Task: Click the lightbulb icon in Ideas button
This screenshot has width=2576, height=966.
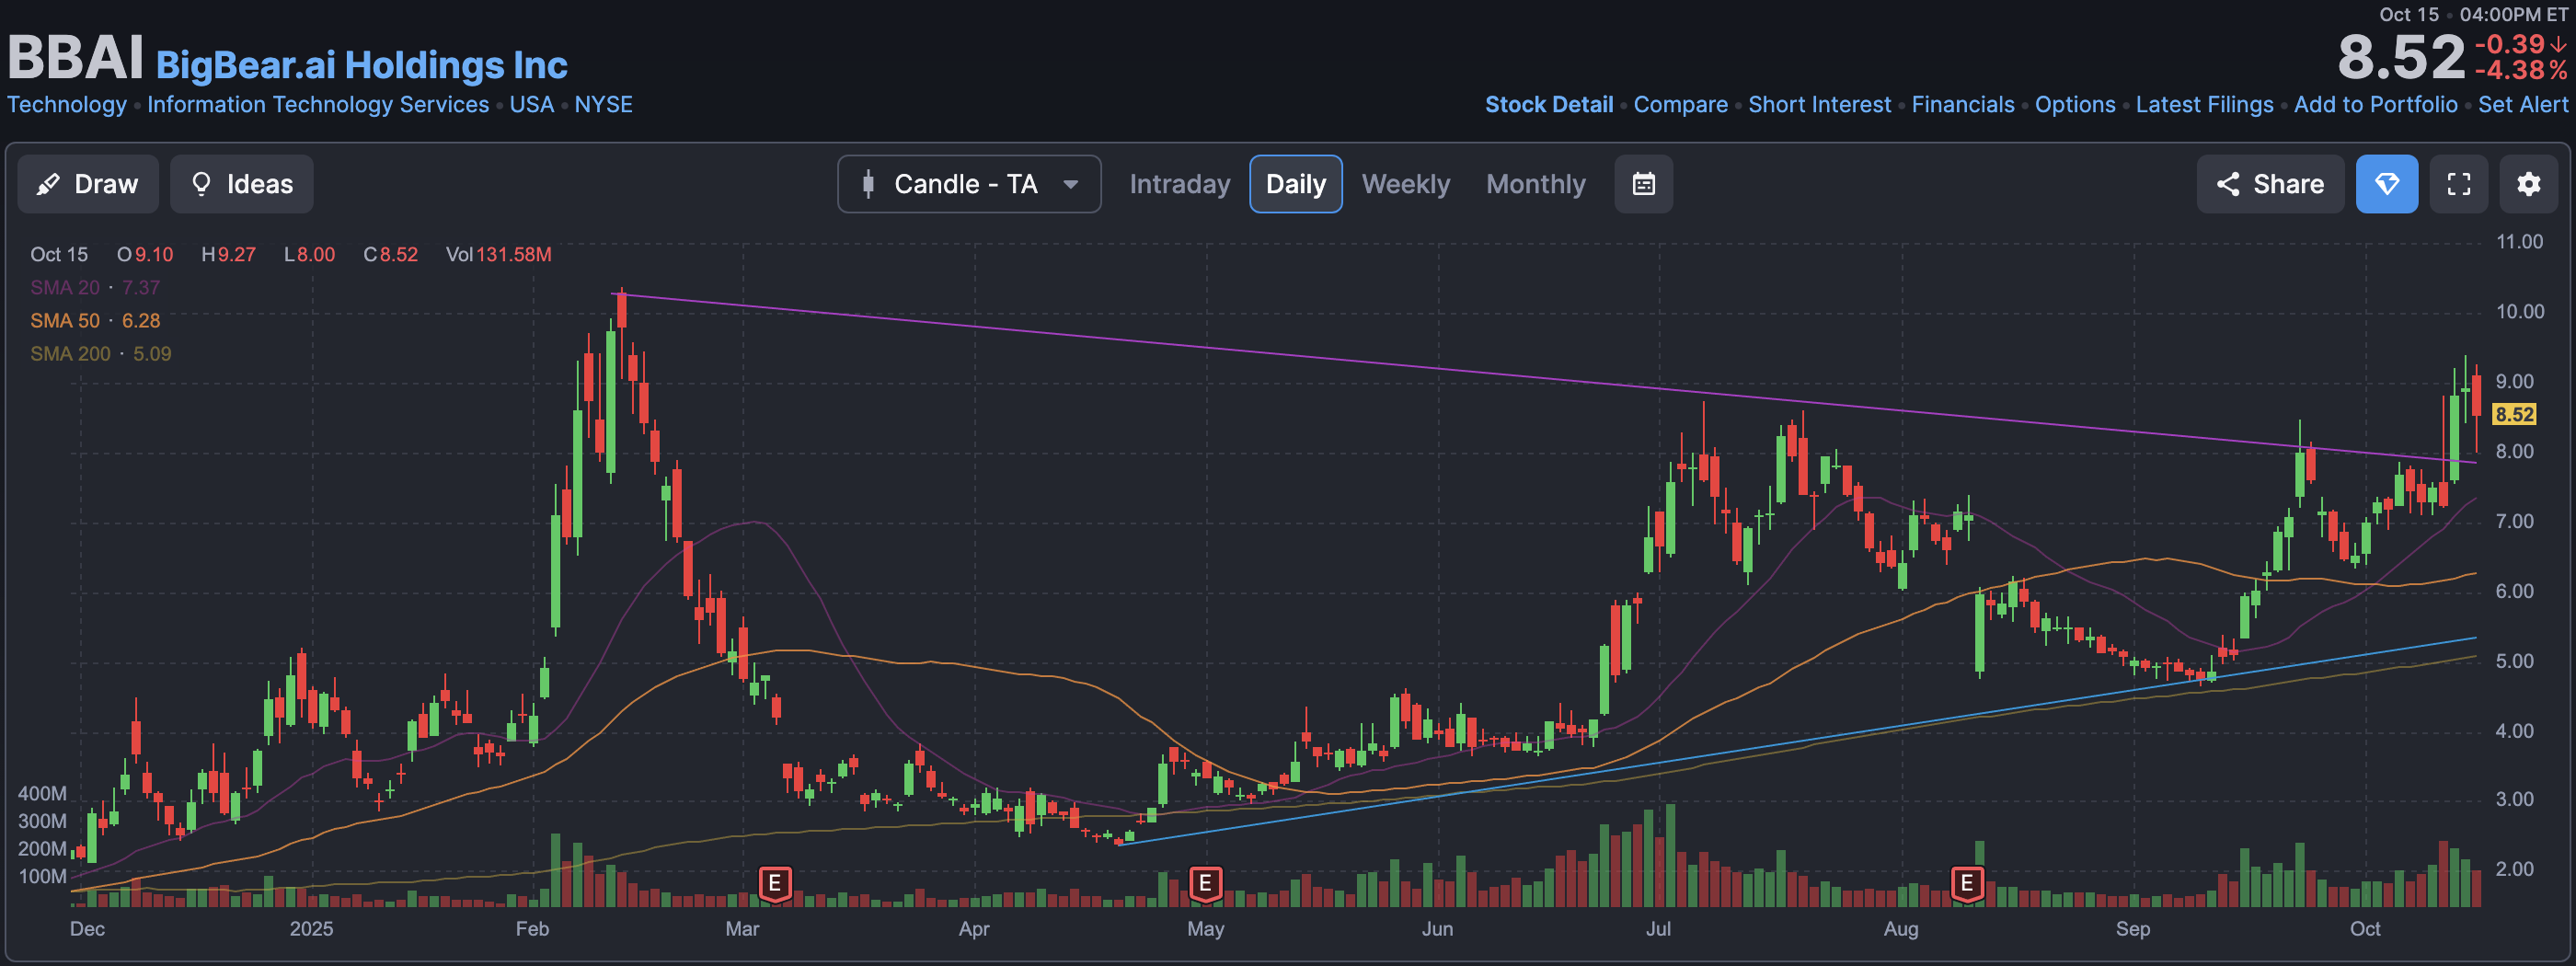Action: (x=201, y=184)
